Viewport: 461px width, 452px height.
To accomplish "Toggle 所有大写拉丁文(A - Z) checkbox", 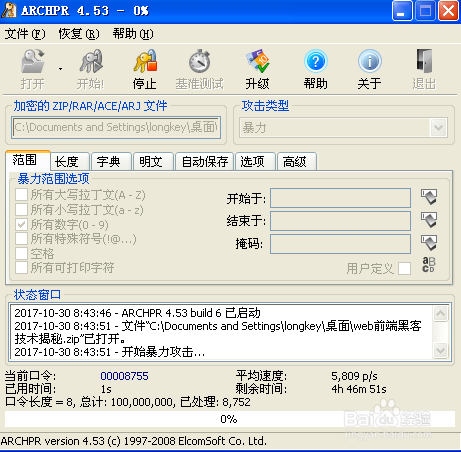I will pos(21,194).
